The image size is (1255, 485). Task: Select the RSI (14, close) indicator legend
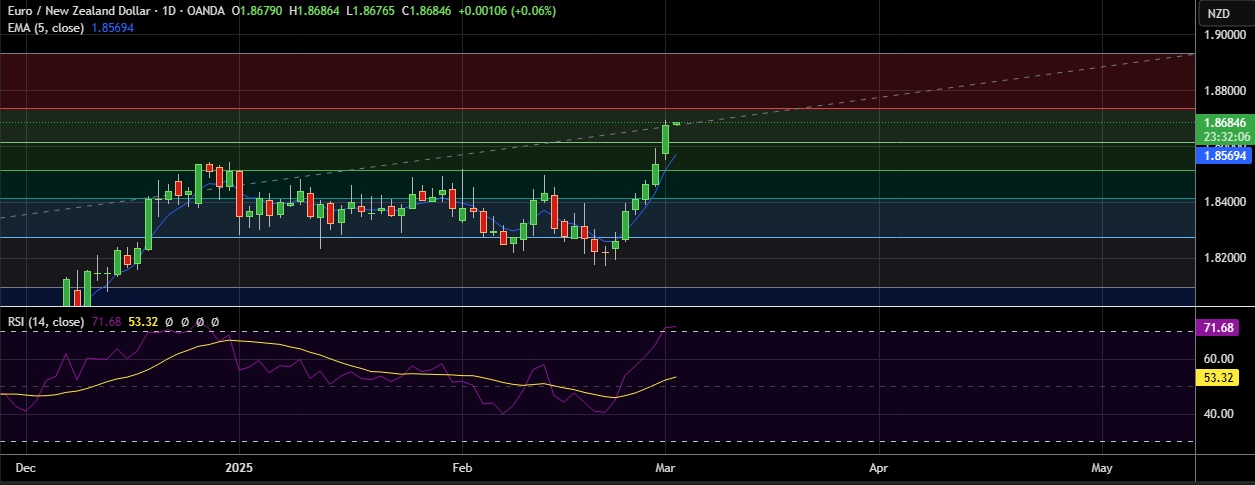click(x=46, y=322)
